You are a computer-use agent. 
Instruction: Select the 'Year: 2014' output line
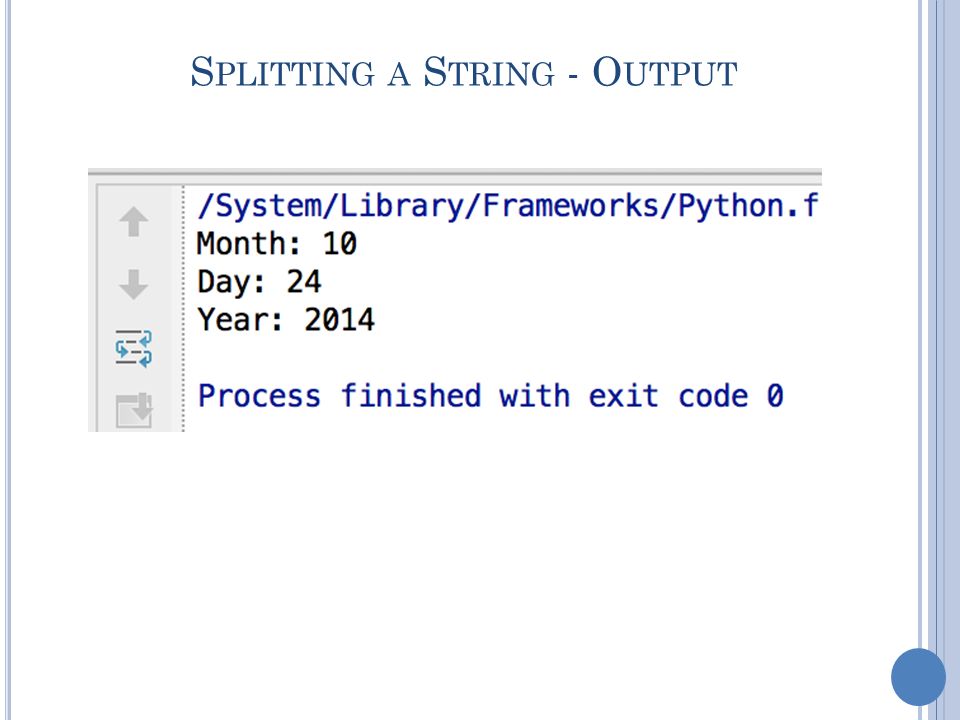click(286, 320)
